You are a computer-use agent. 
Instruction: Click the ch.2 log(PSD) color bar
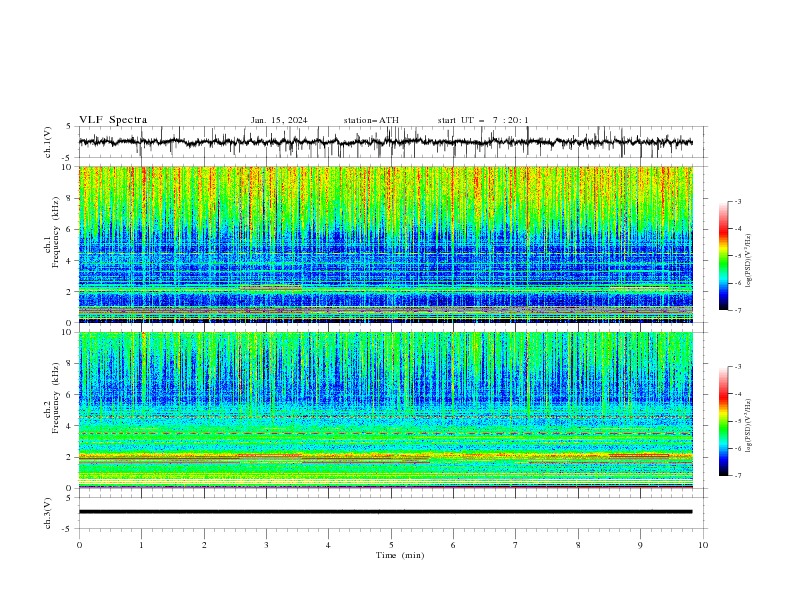pyautogui.click(x=723, y=421)
